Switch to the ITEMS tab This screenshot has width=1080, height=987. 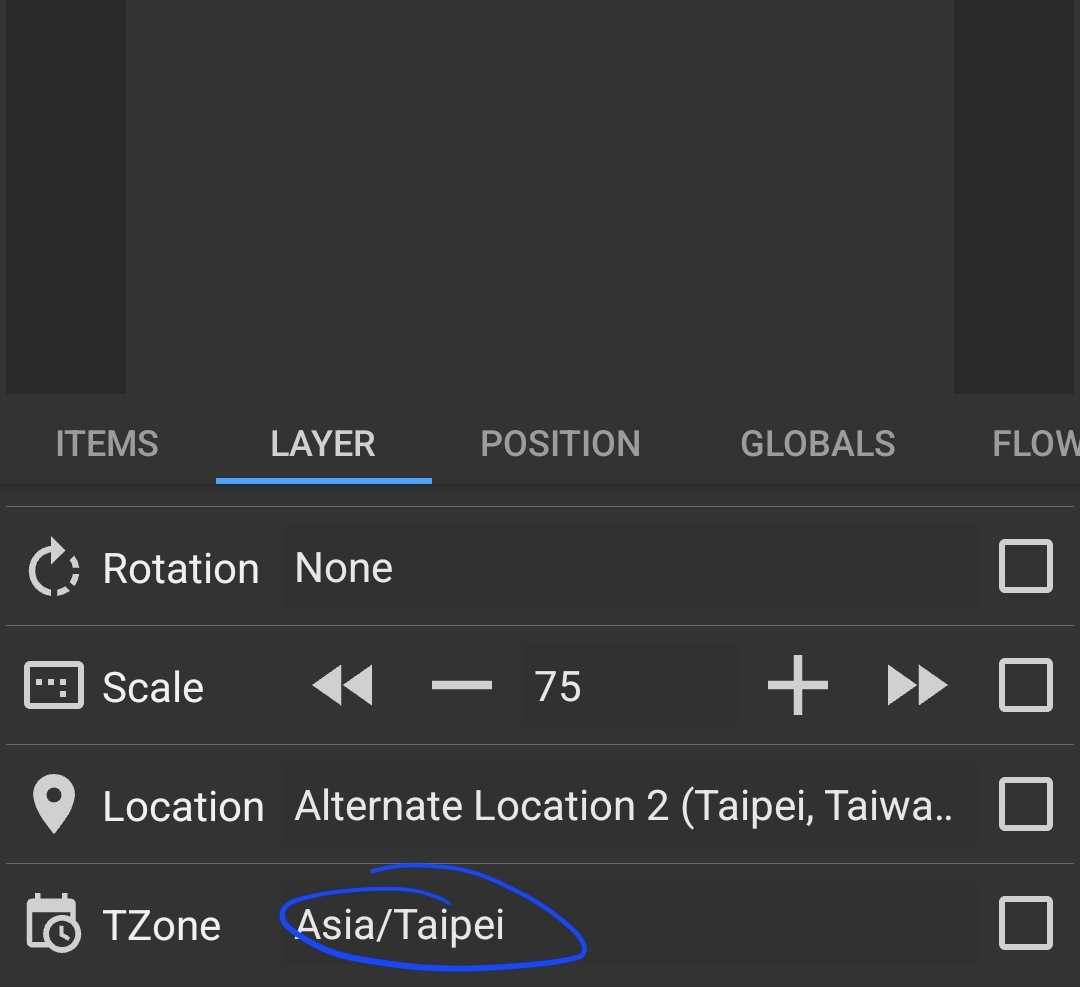coord(107,444)
